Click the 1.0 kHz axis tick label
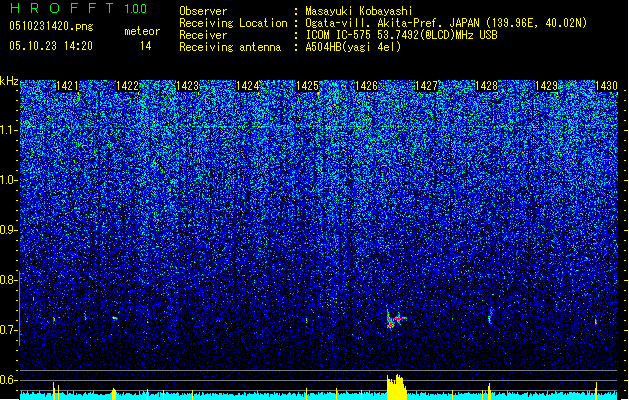Viewport: 629px width, 400px height. coord(9,181)
